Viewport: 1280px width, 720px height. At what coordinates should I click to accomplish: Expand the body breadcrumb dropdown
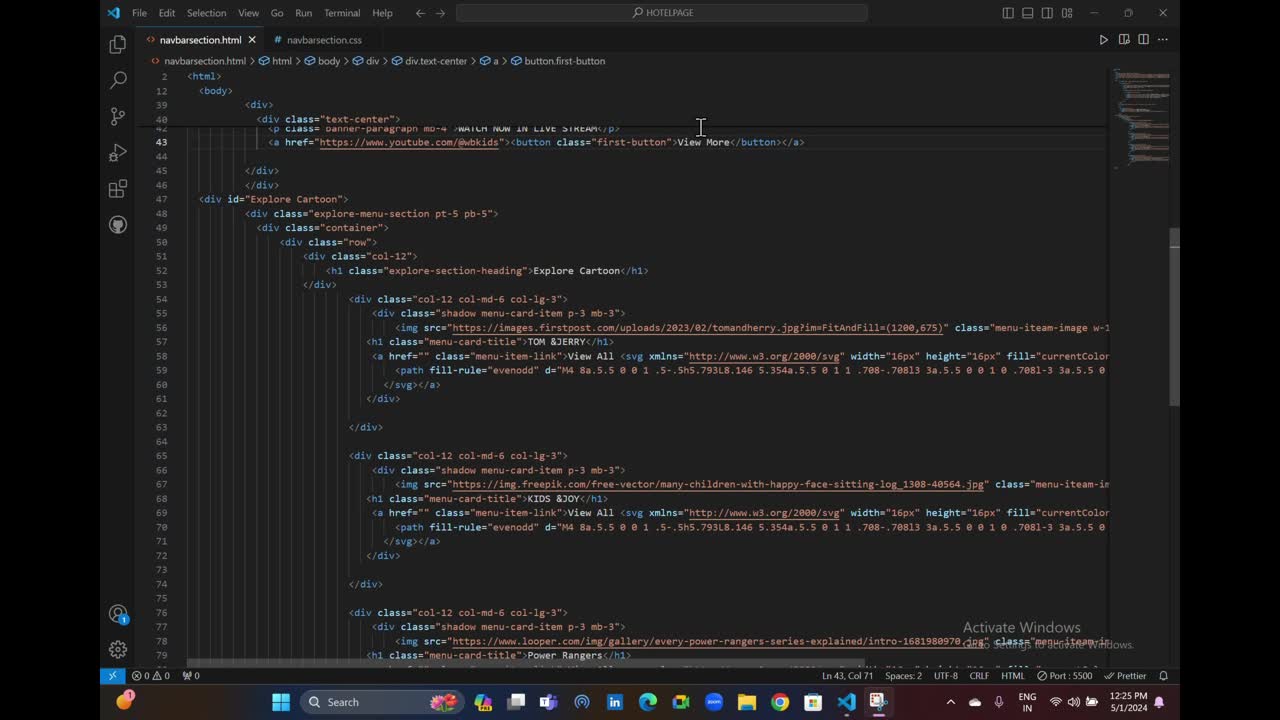coord(328,61)
